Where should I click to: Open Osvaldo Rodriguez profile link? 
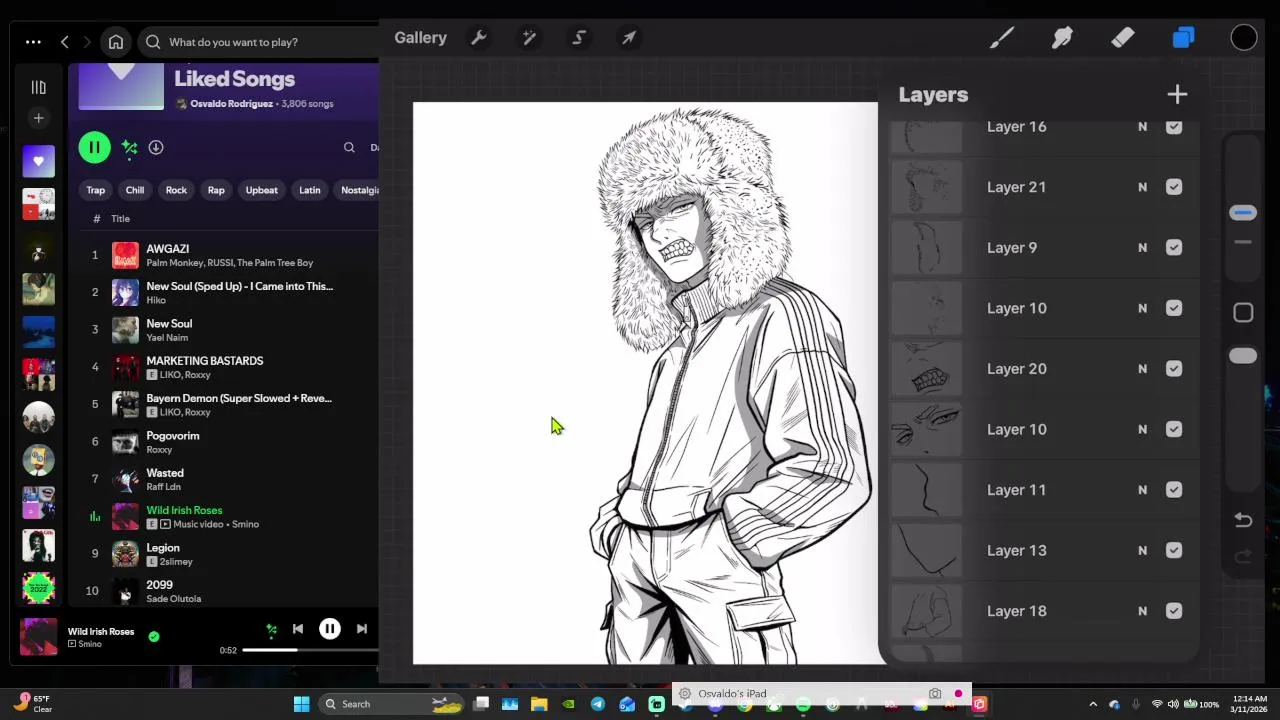tap(231, 104)
